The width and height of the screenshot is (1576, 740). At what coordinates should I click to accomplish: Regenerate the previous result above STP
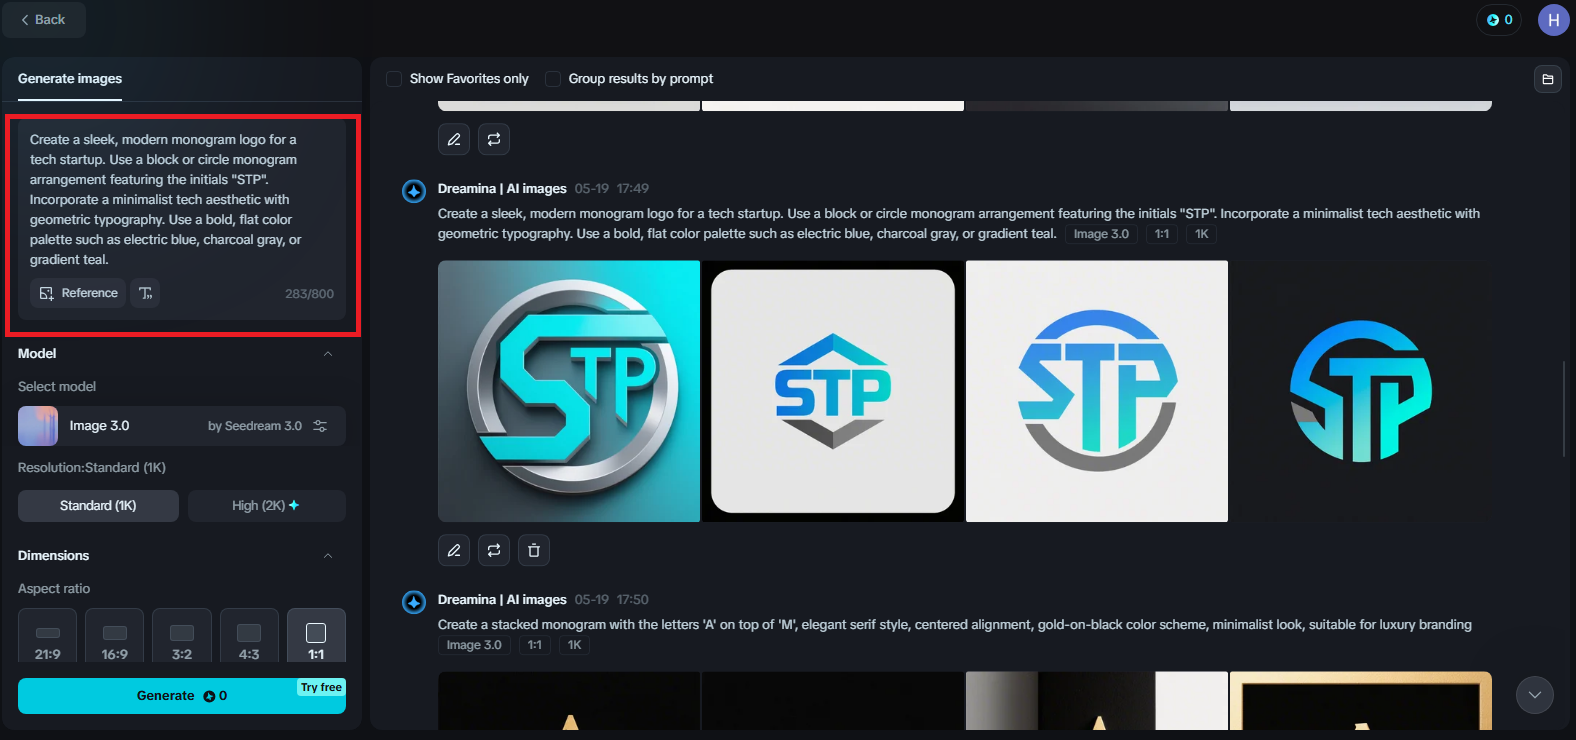click(x=494, y=139)
